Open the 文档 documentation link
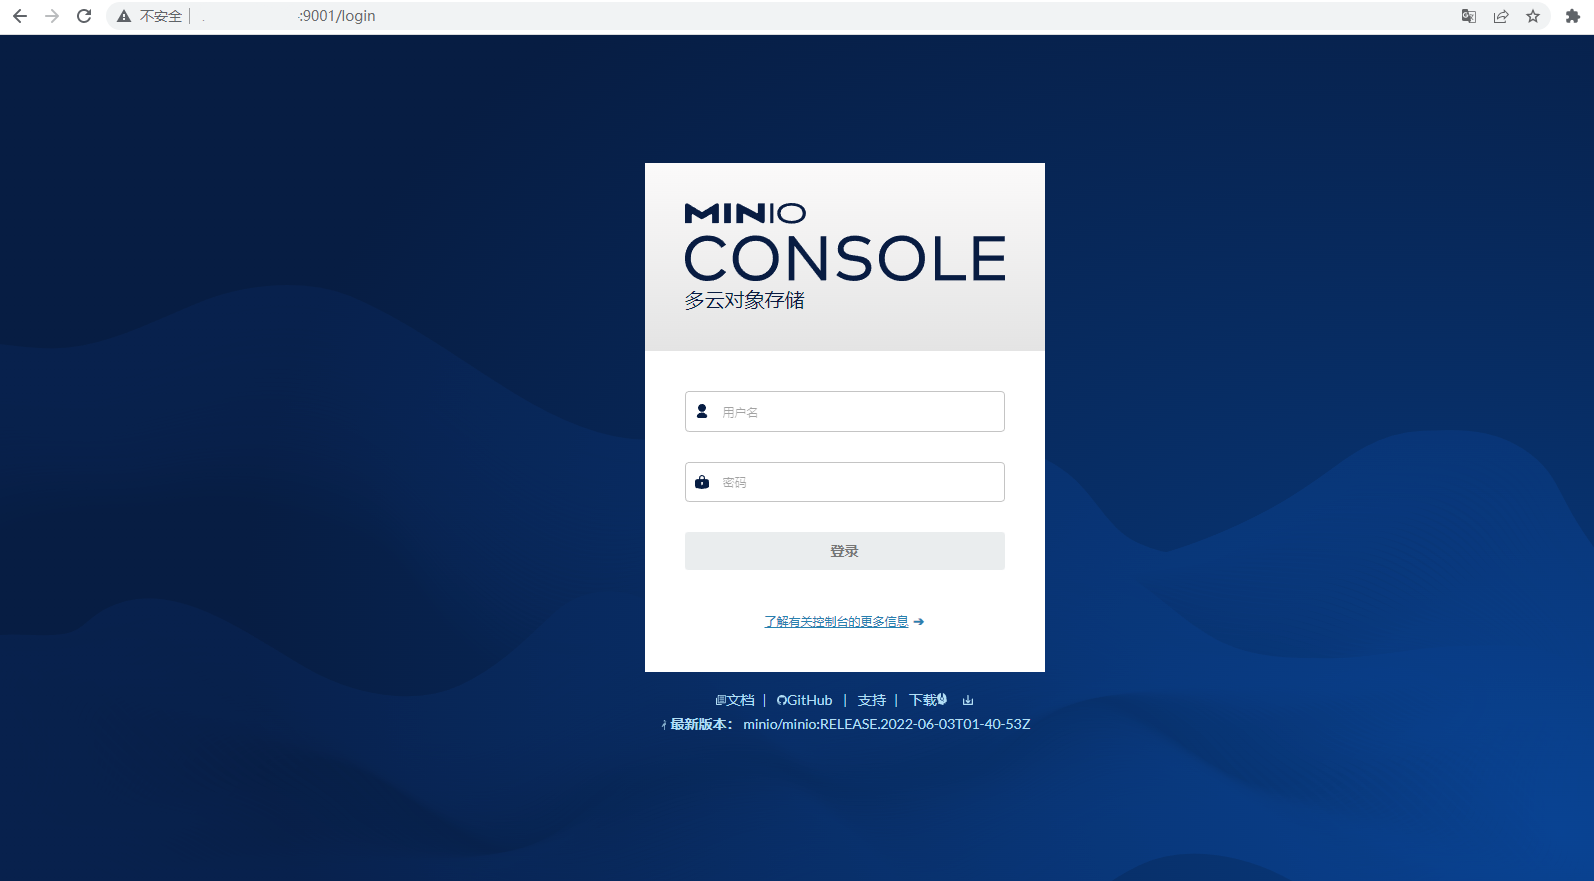1594x881 pixels. click(x=735, y=700)
